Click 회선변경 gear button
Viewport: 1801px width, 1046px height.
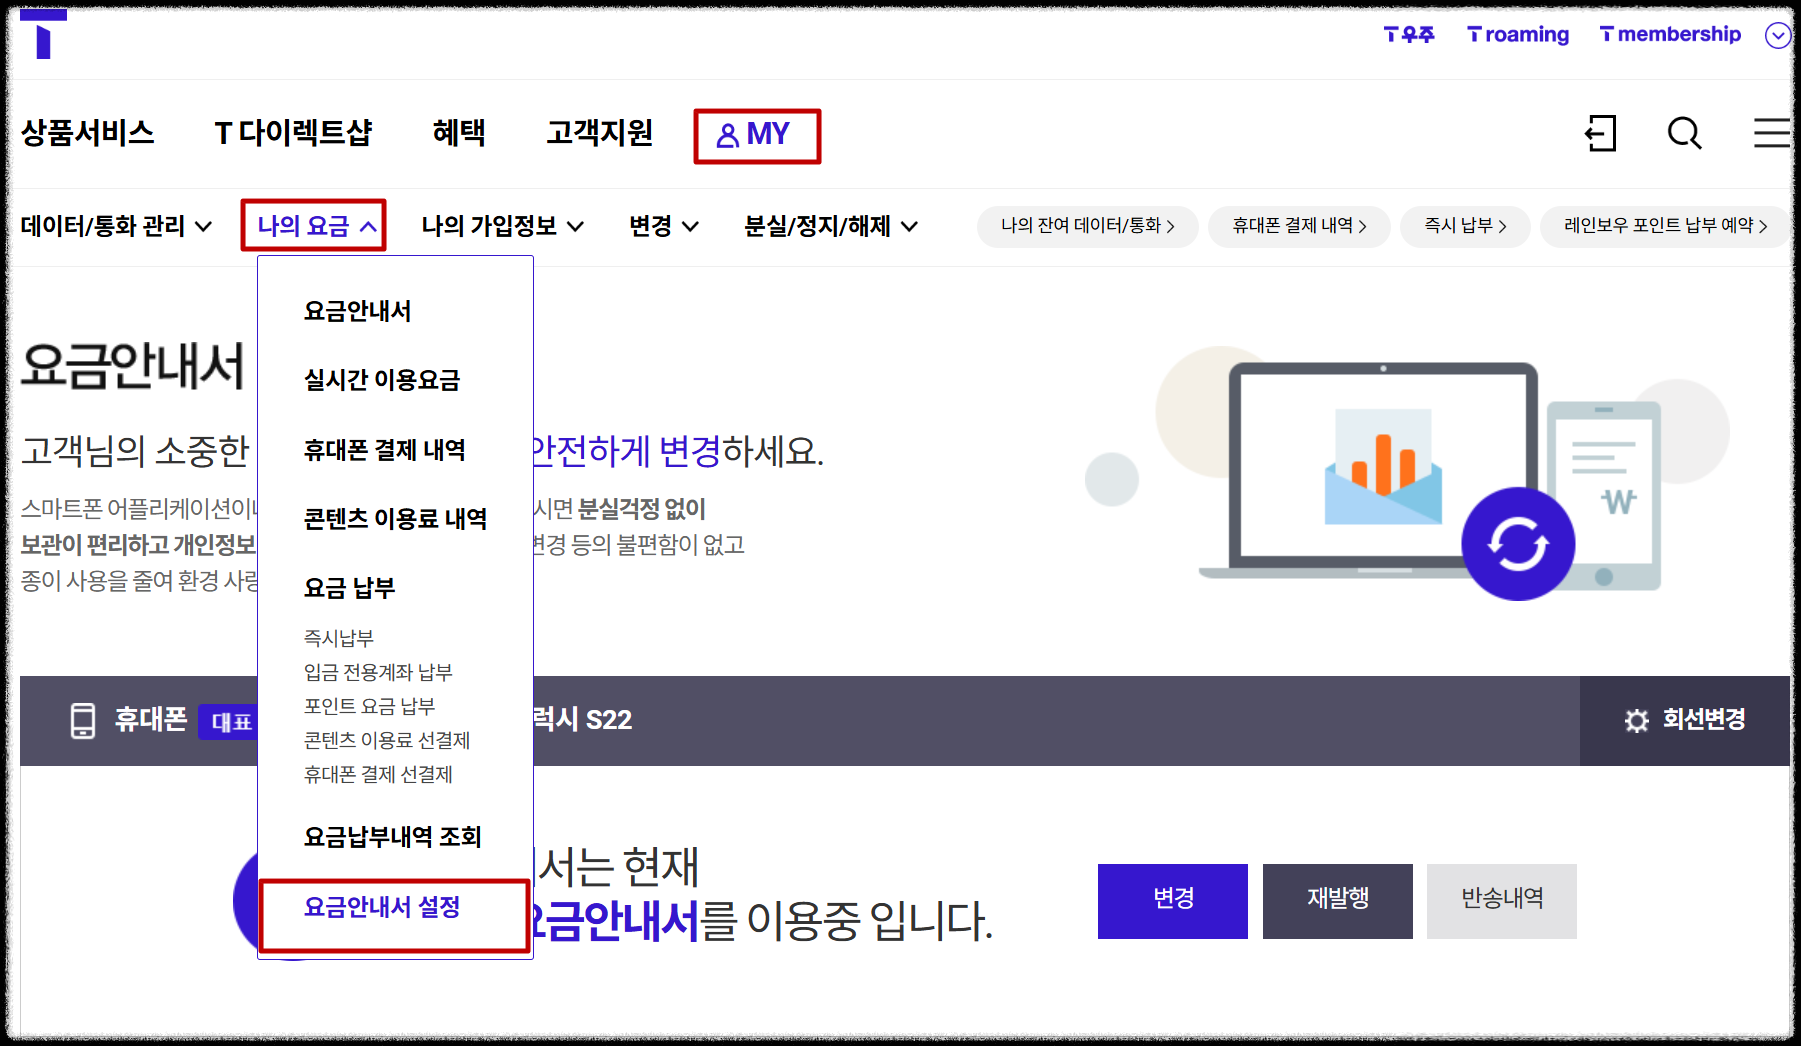tap(1685, 720)
